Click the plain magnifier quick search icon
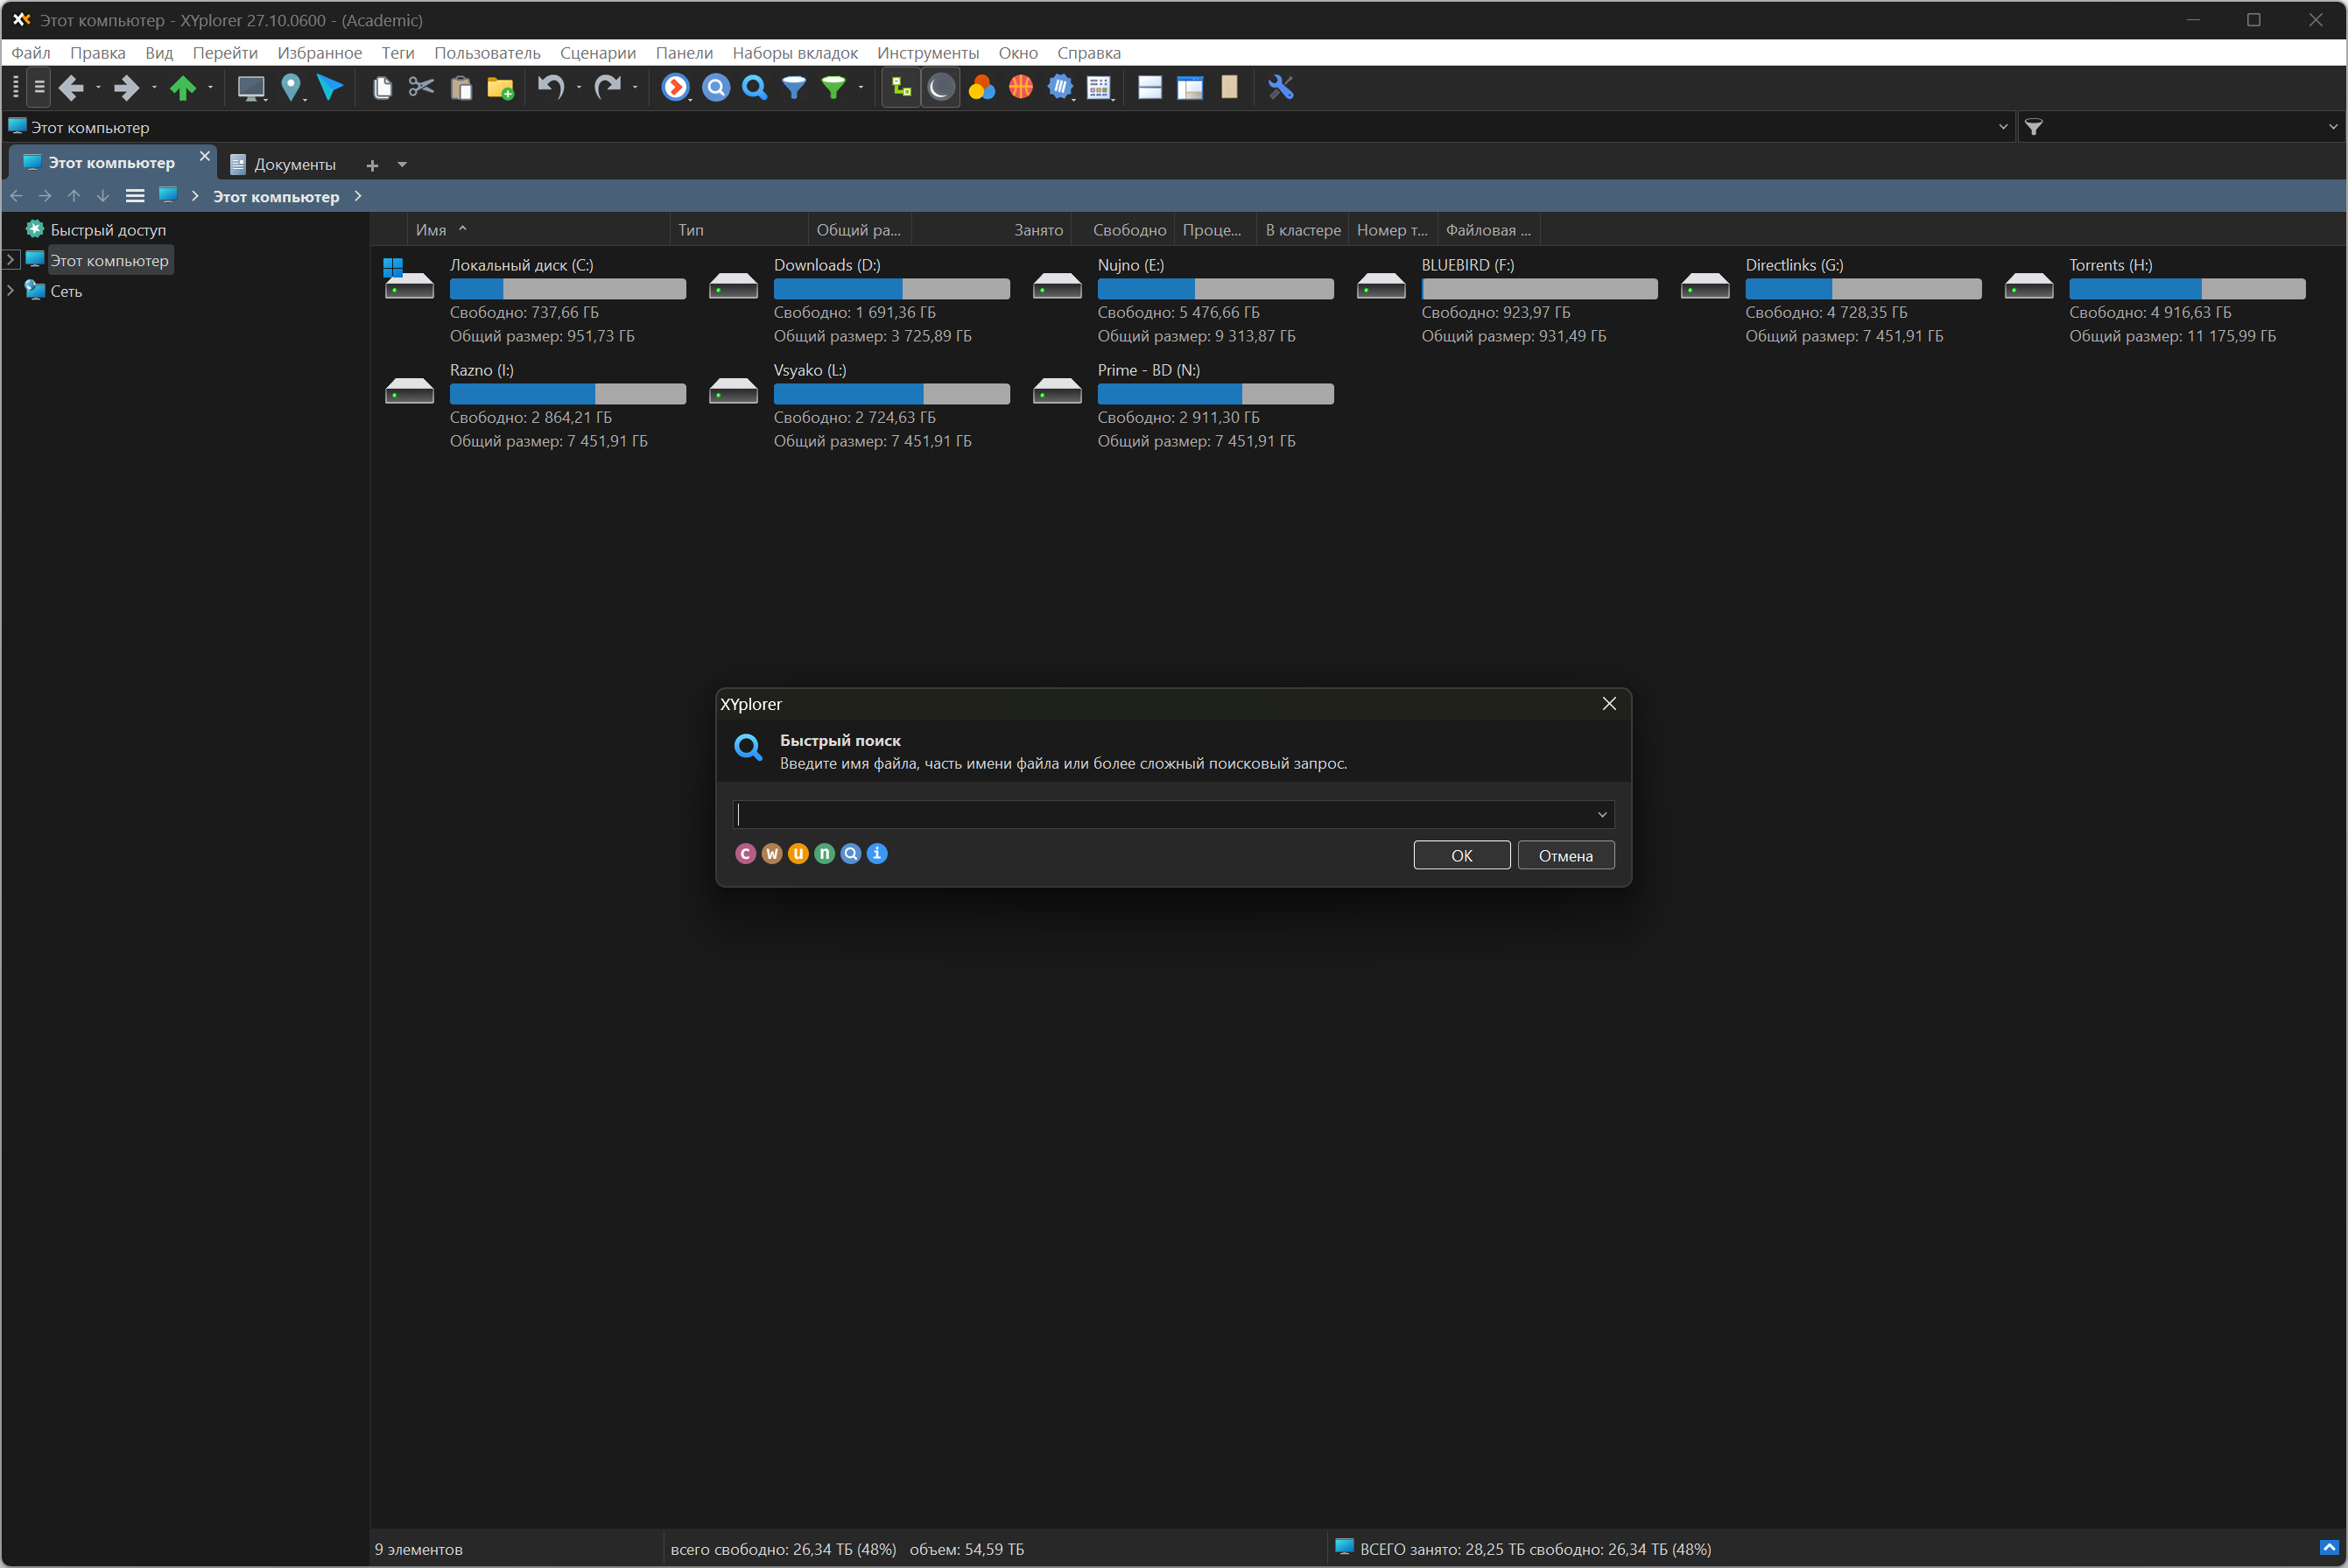The height and width of the screenshot is (1568, 2348). [x=755, y=88]
